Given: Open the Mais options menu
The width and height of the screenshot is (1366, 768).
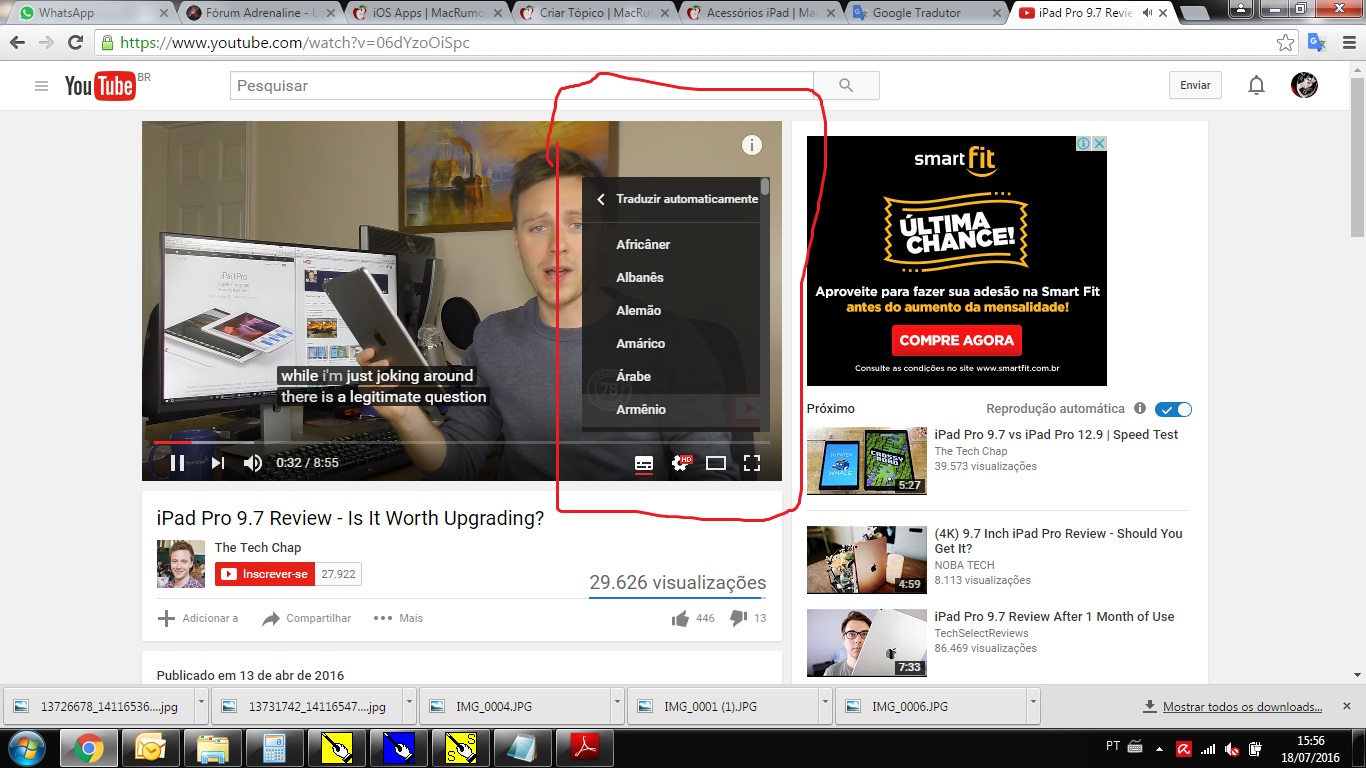Looking at the screenshot, I should coord(398,618).
